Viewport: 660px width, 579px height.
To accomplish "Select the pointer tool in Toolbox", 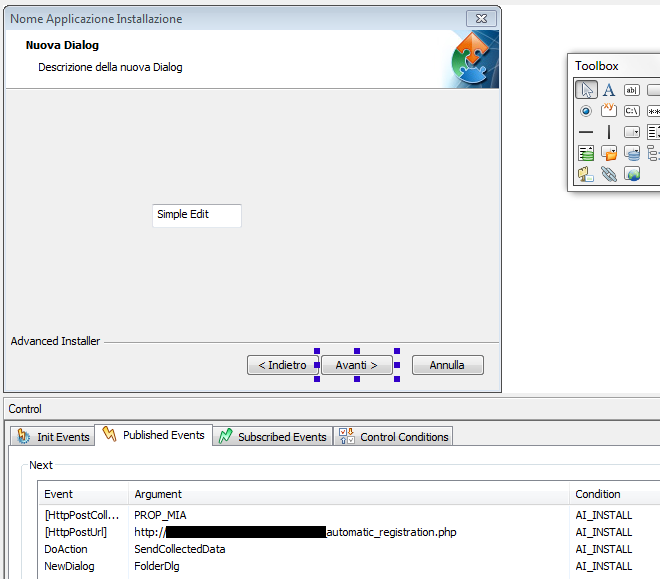I will click(587, 90).
